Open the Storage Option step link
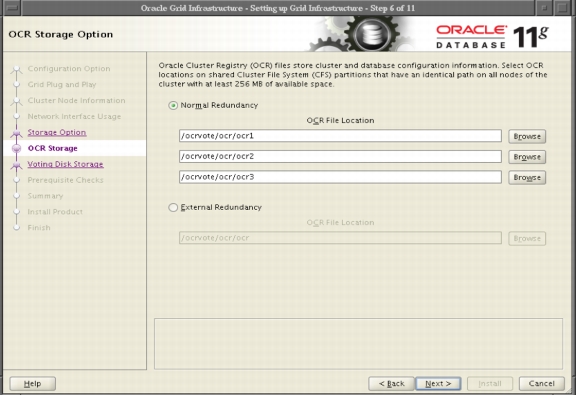Viewport: 578px width, 396px height. (57, 132)
